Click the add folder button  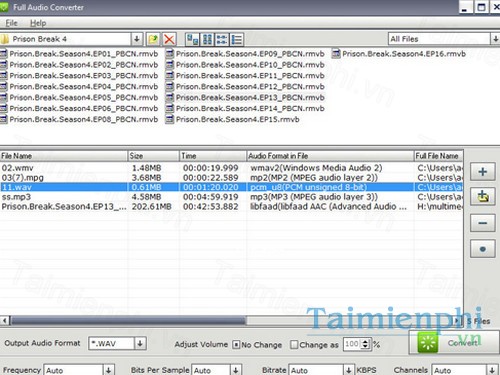coord(482,196)
